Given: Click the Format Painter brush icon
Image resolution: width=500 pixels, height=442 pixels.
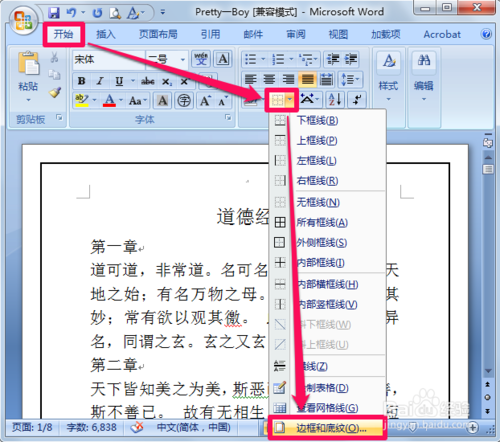Looking at the screenshot, I should pos(55,92).
